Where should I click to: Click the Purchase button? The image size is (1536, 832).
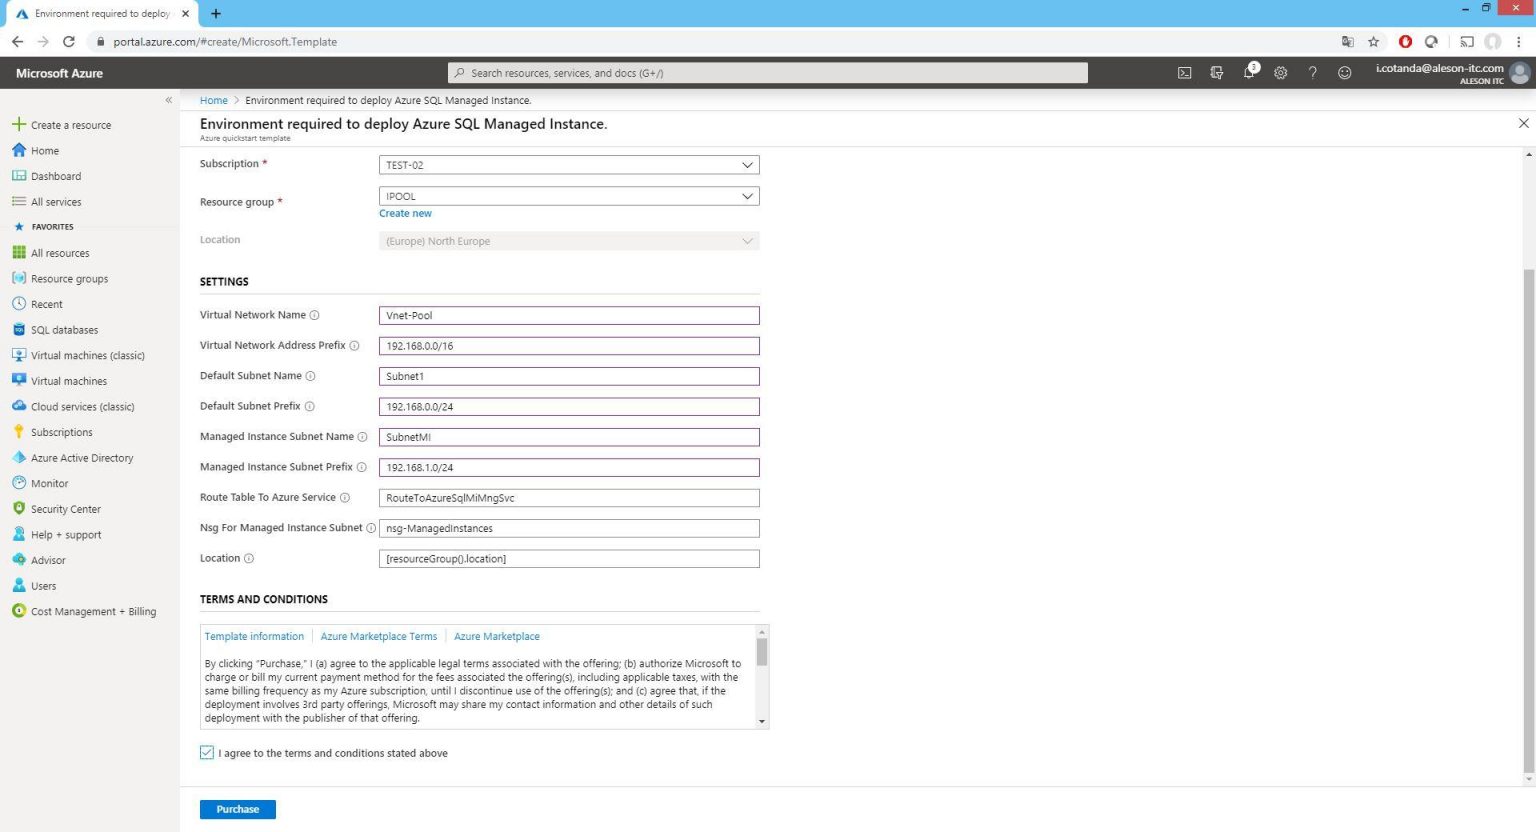(237, 809)
